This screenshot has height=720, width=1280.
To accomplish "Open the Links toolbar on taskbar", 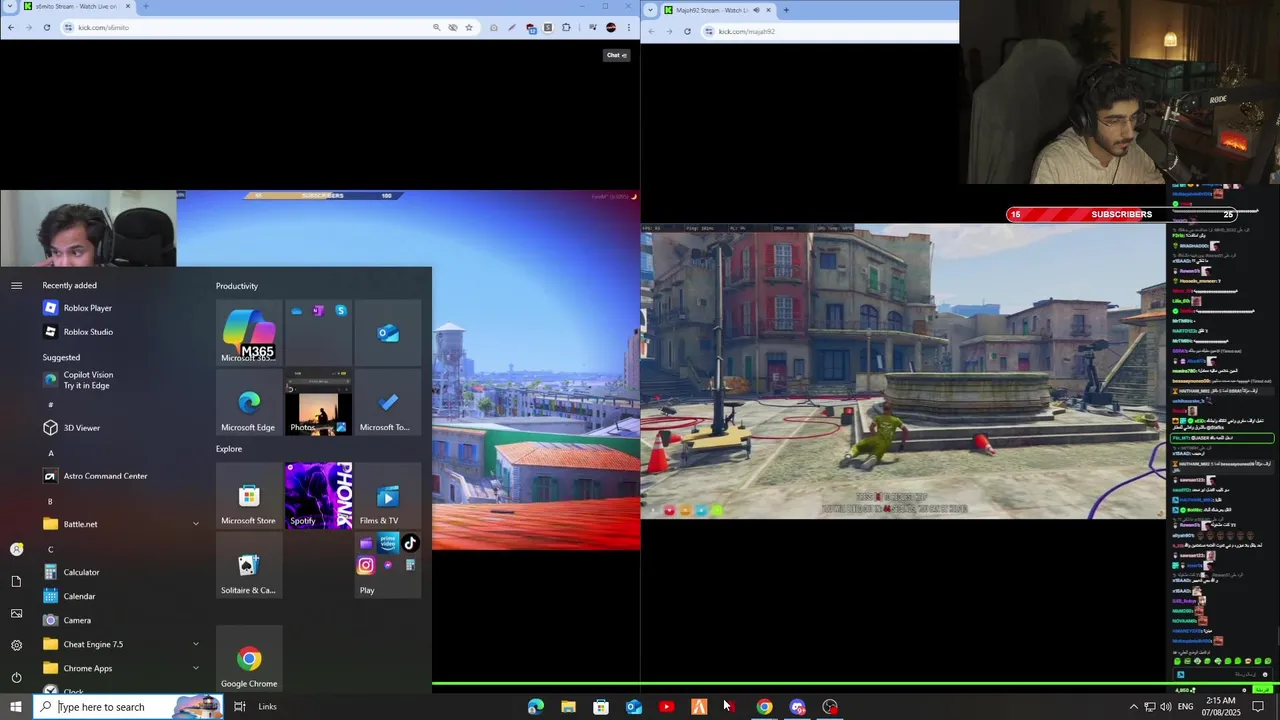I will click(x=267, y=707).
